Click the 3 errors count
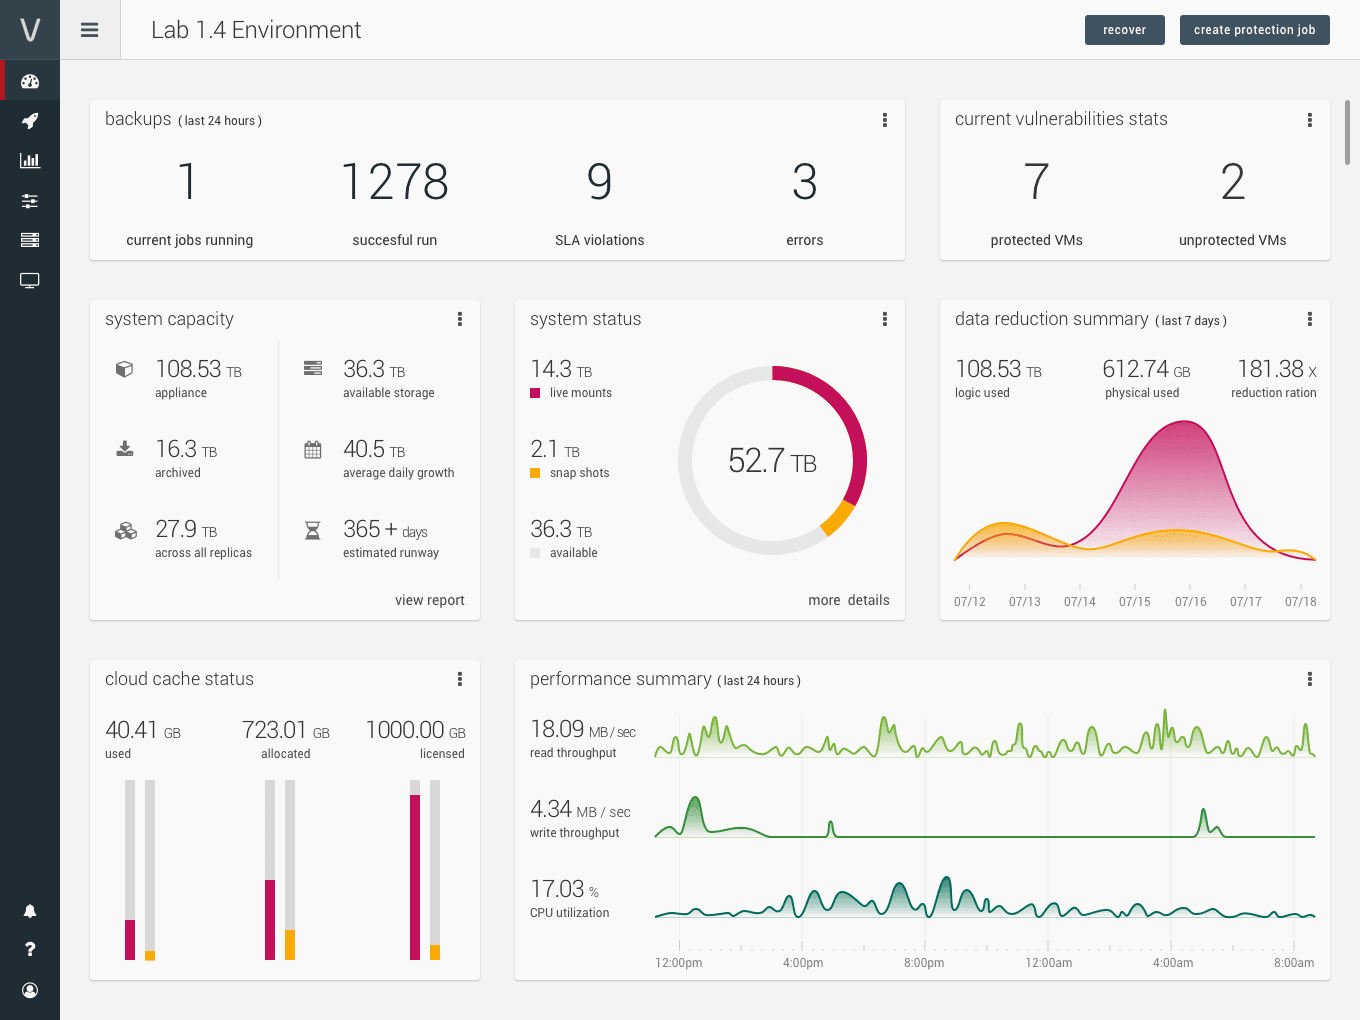The height and width of the screenshot is (1020, 1360). point(805,182)
